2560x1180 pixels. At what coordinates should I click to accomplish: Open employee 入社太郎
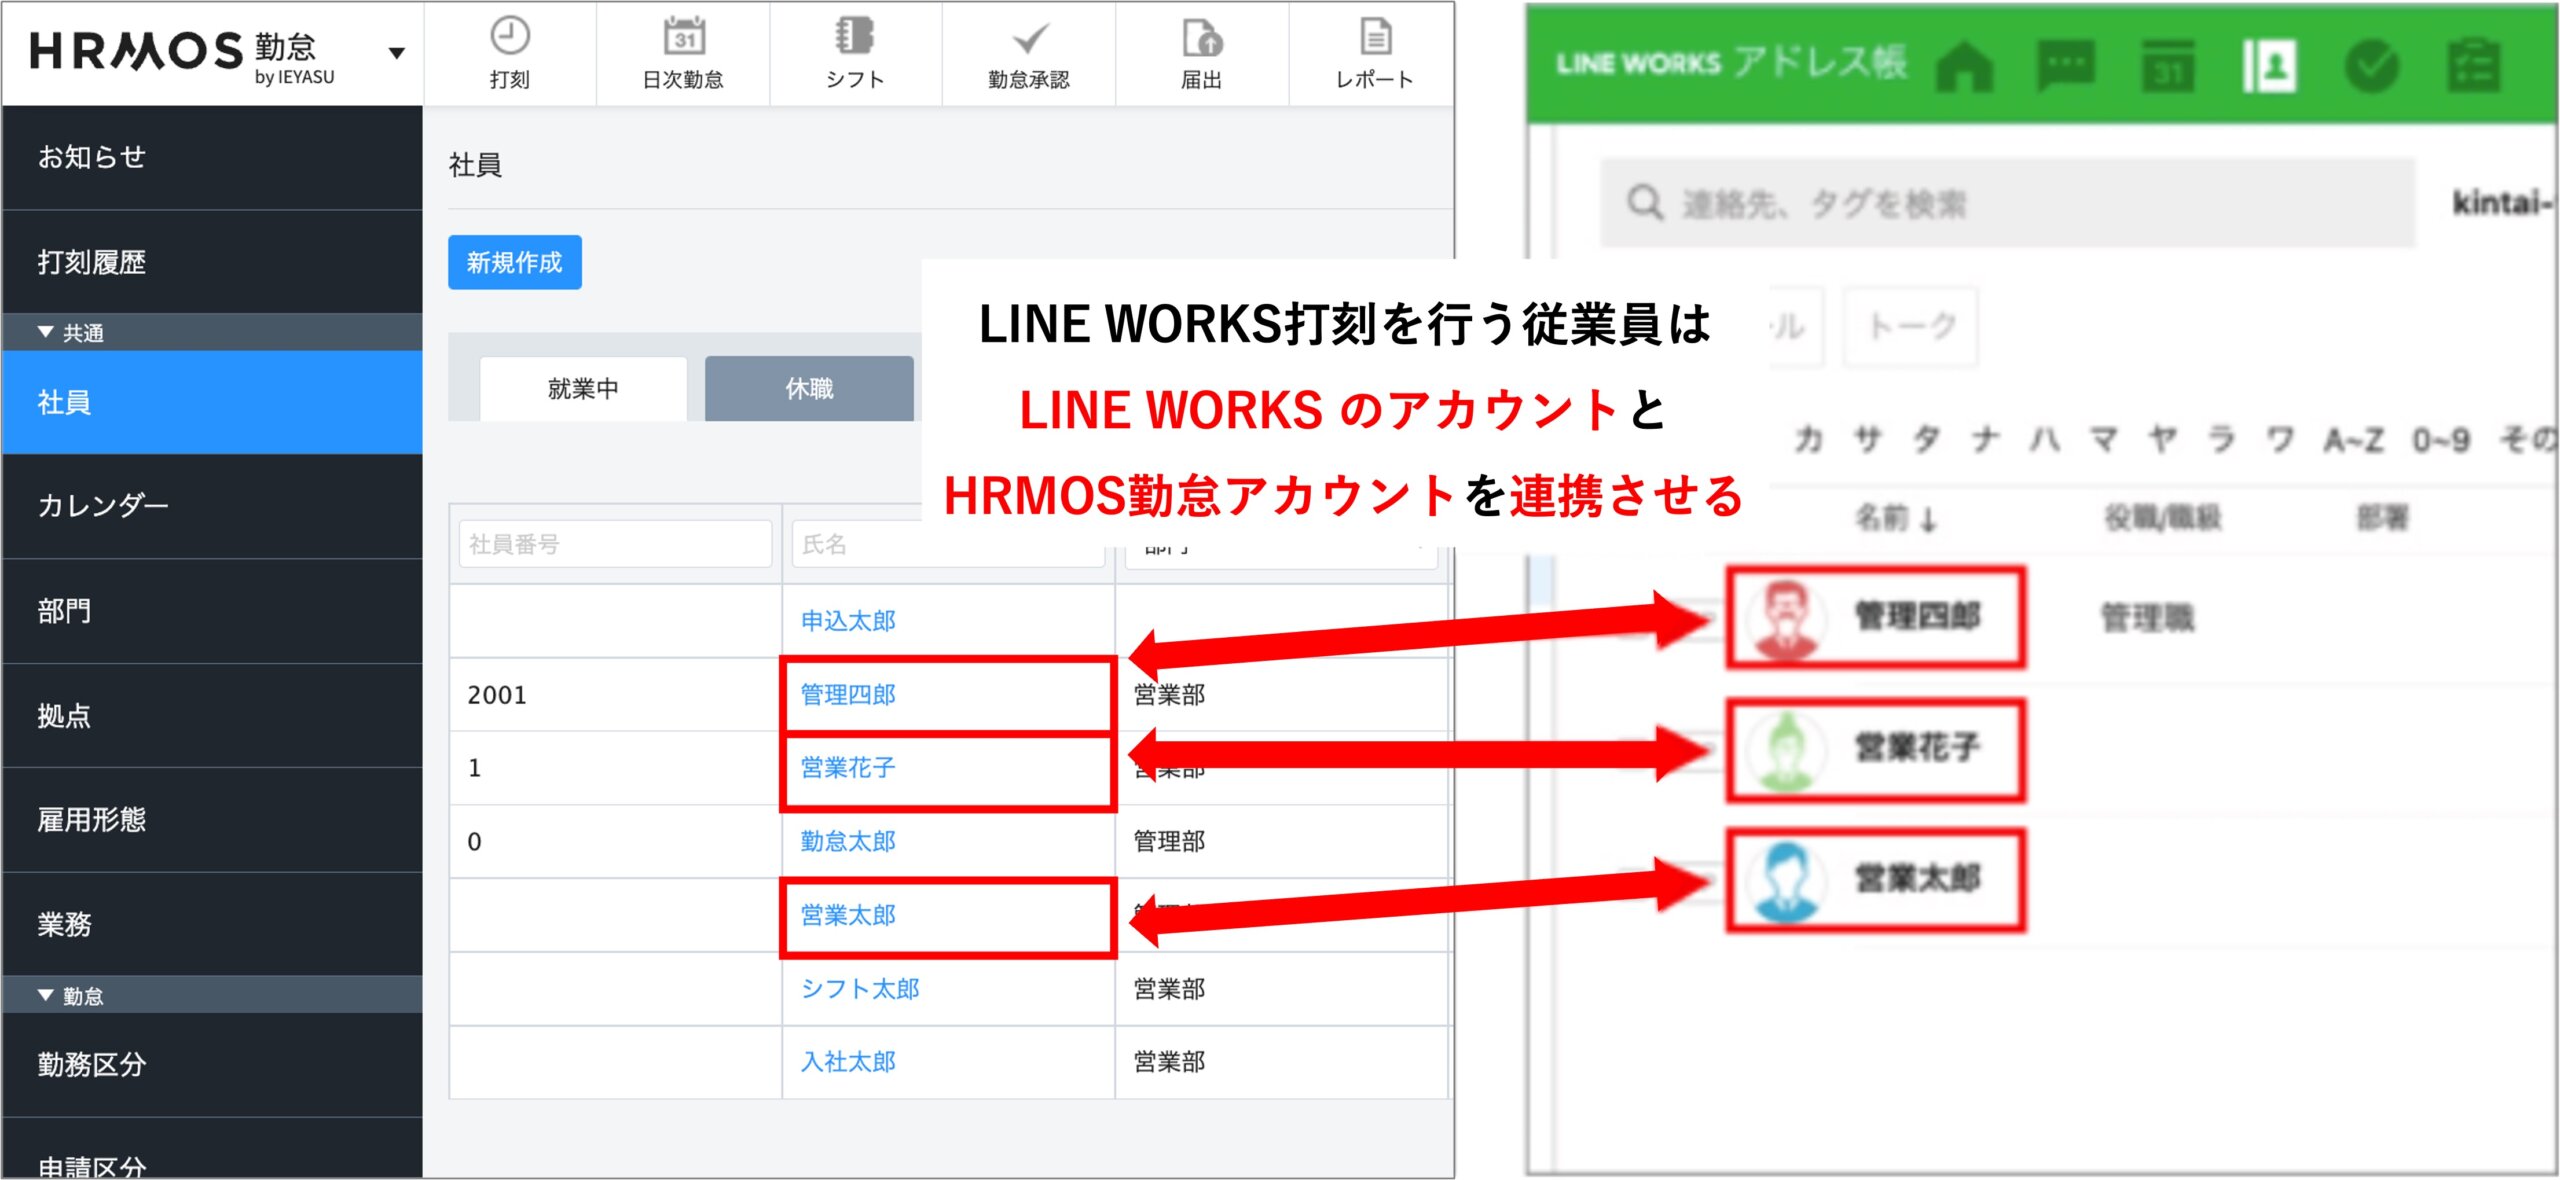[x=848, y=1062]
